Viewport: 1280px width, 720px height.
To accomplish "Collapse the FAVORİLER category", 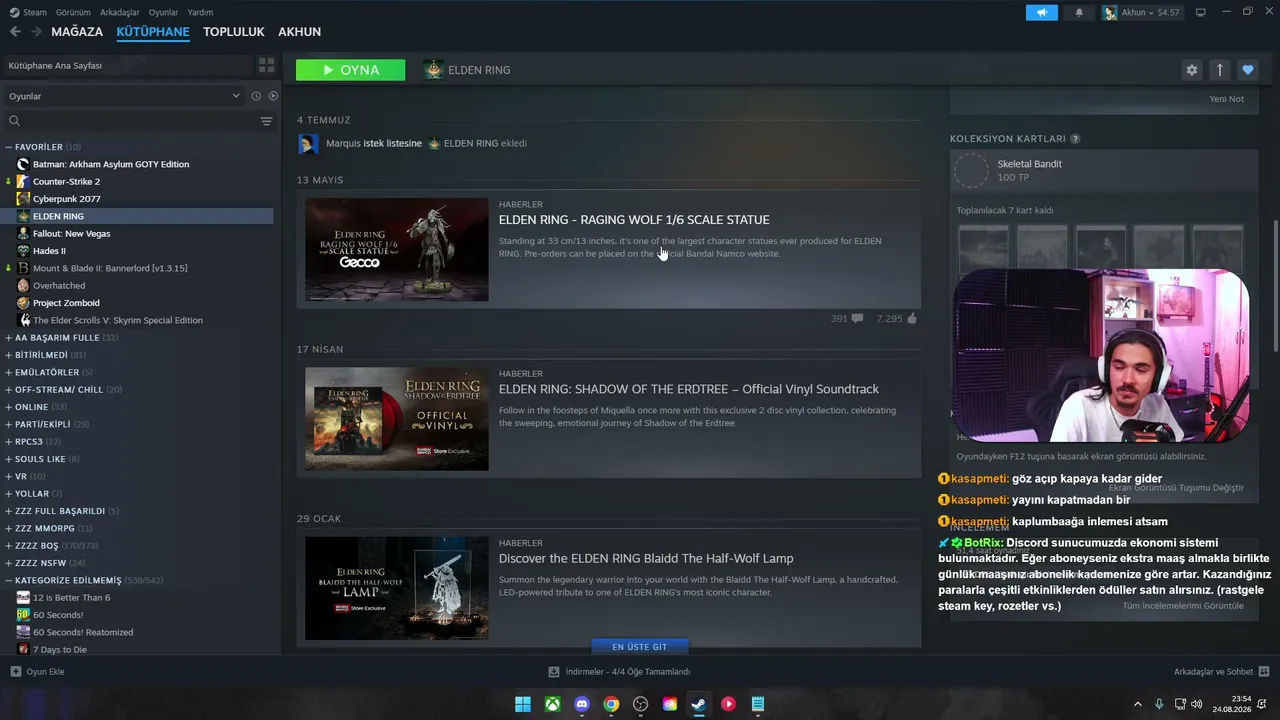I will 9,147.
